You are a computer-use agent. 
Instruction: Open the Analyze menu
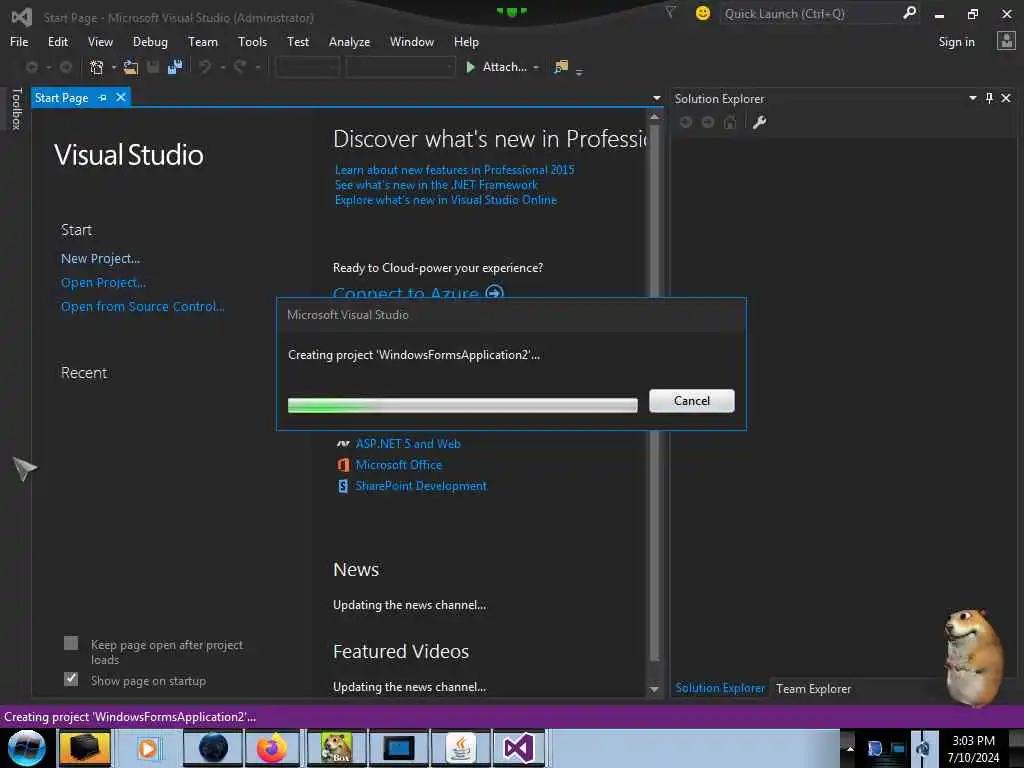click(x=349, y=41)
